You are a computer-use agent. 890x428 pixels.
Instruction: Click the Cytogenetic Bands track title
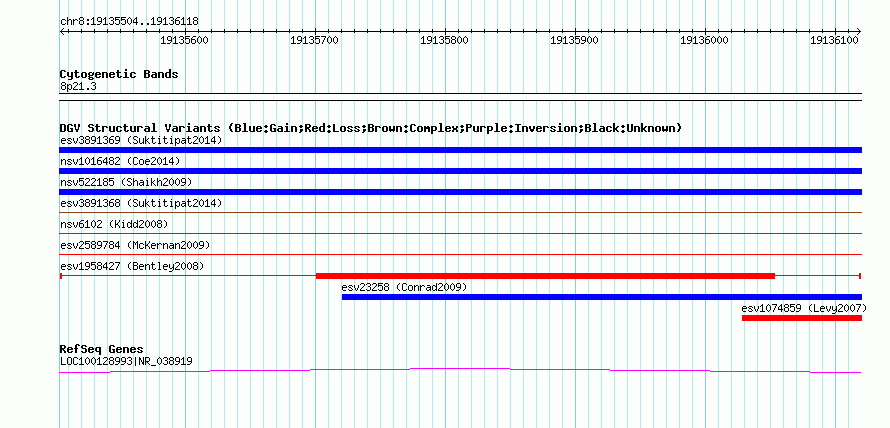tap(119, 74)
